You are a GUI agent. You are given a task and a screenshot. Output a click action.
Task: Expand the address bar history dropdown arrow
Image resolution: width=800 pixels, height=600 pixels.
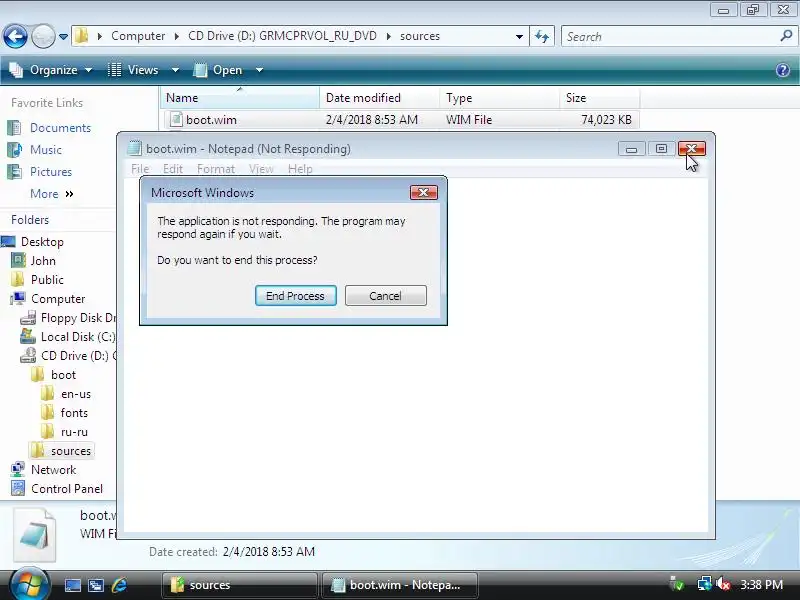pos(519,37)
